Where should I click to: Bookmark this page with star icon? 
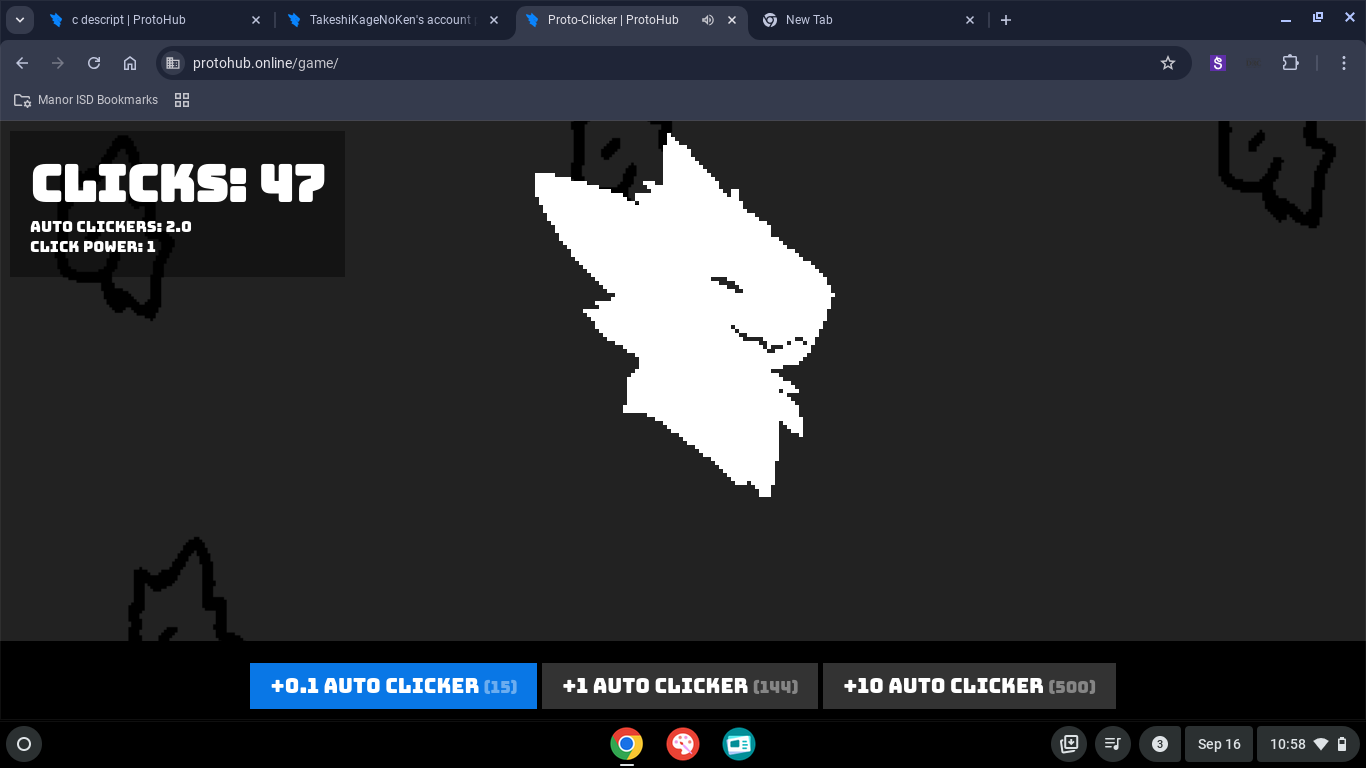click(1167, 63)
